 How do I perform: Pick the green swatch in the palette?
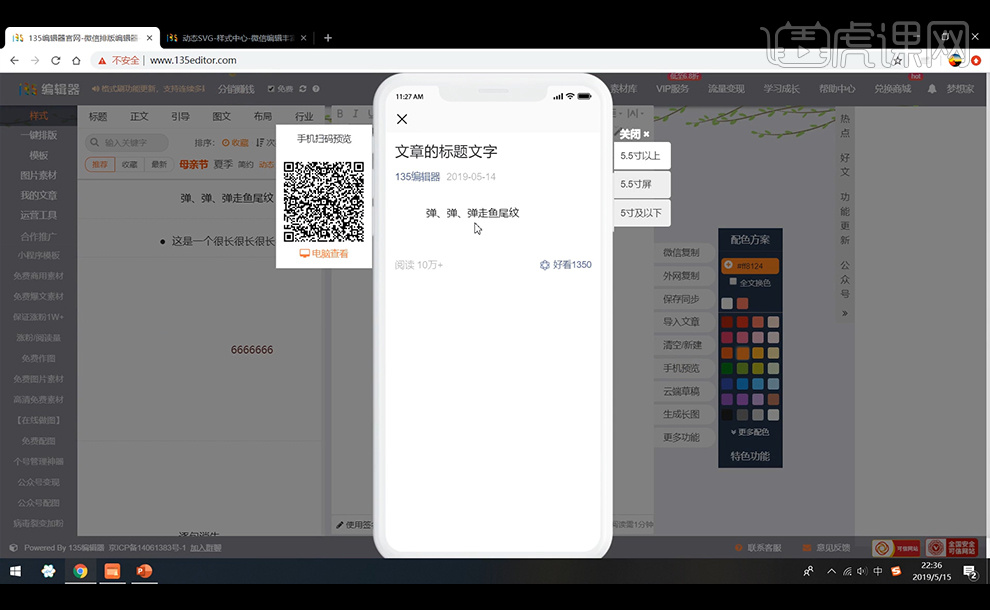pos(727,369)
